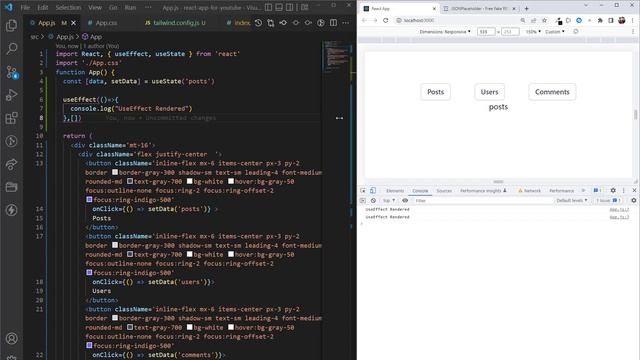
Task: Go back in Chrome navigation
Action: tap(364, 20)
